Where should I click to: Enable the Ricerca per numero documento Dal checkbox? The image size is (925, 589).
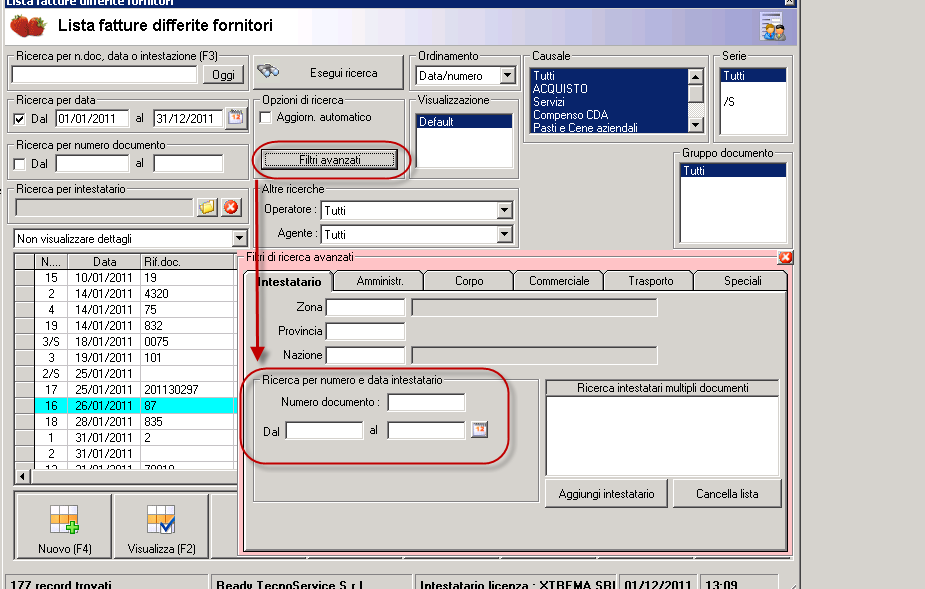pyautogui.click(x=19, y=163)
